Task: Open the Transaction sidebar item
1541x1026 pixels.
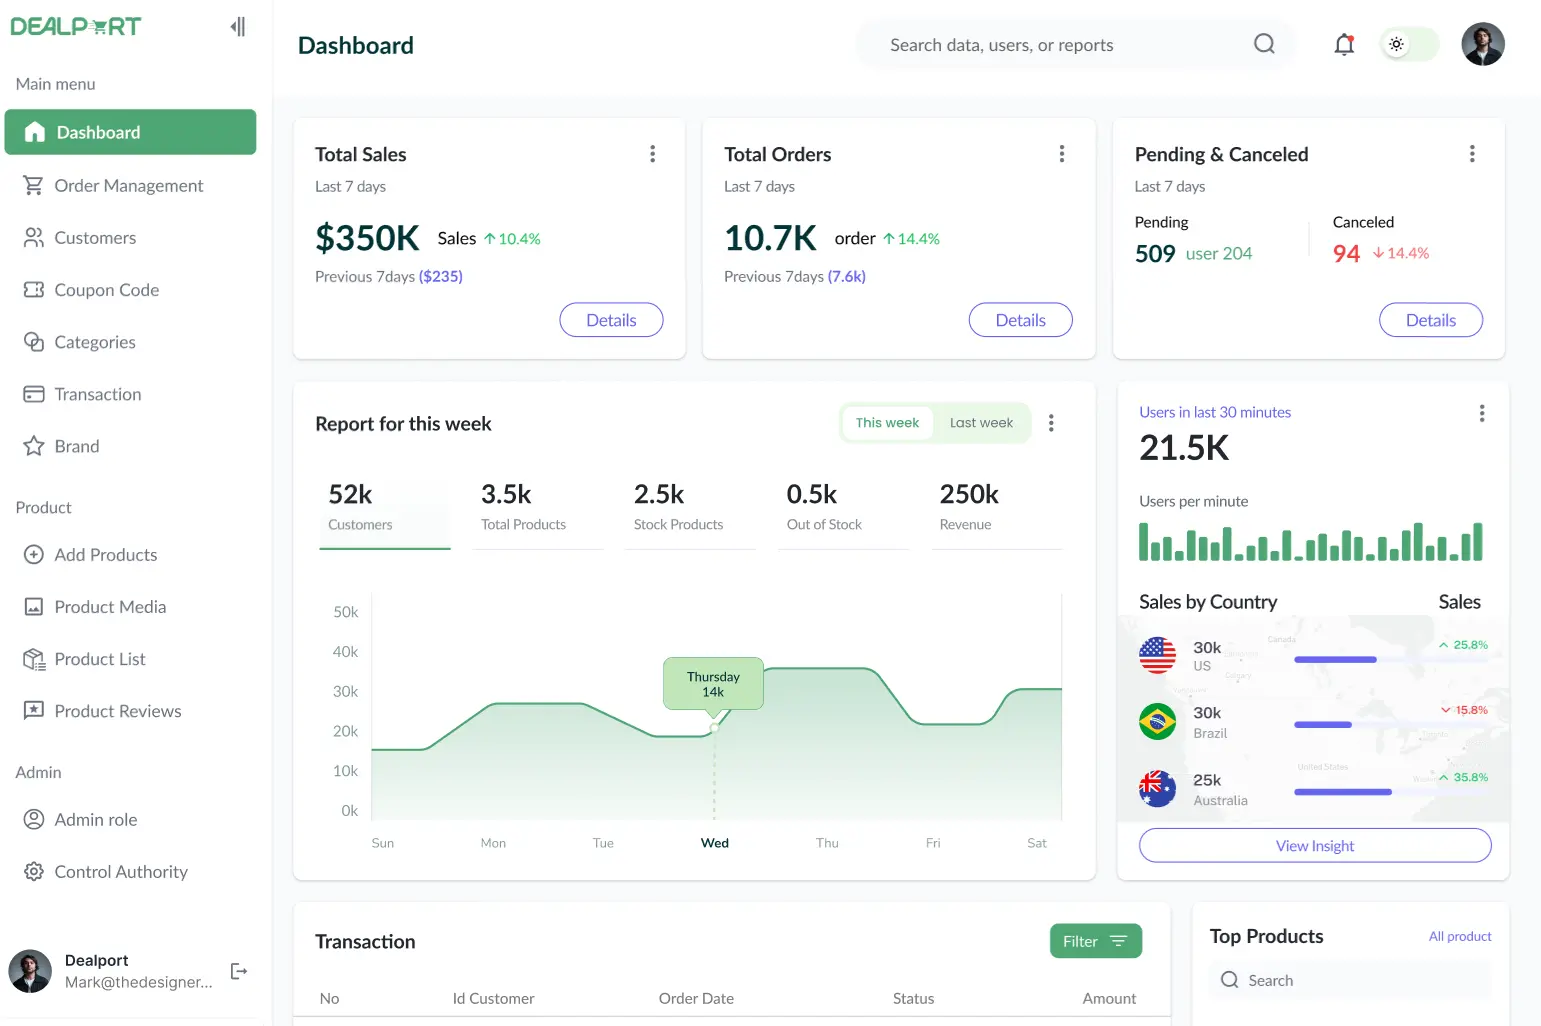Action: (x=97, y=393)
